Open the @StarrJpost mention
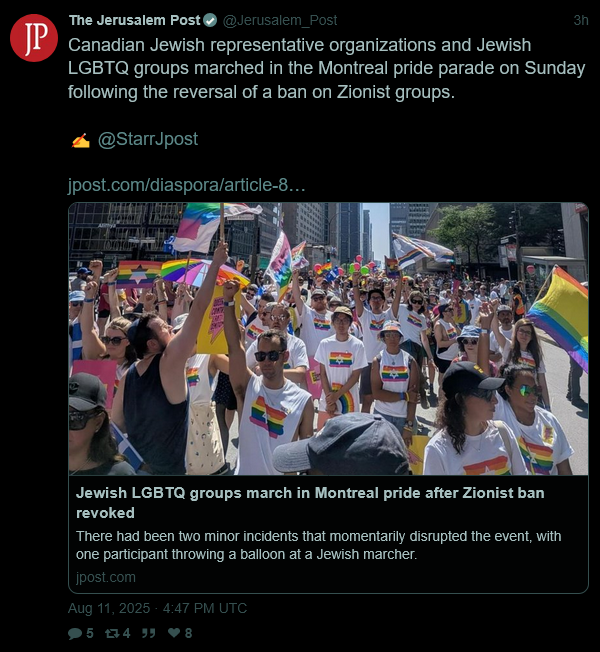This screenshot has width=600, height=652. point(148,139)
